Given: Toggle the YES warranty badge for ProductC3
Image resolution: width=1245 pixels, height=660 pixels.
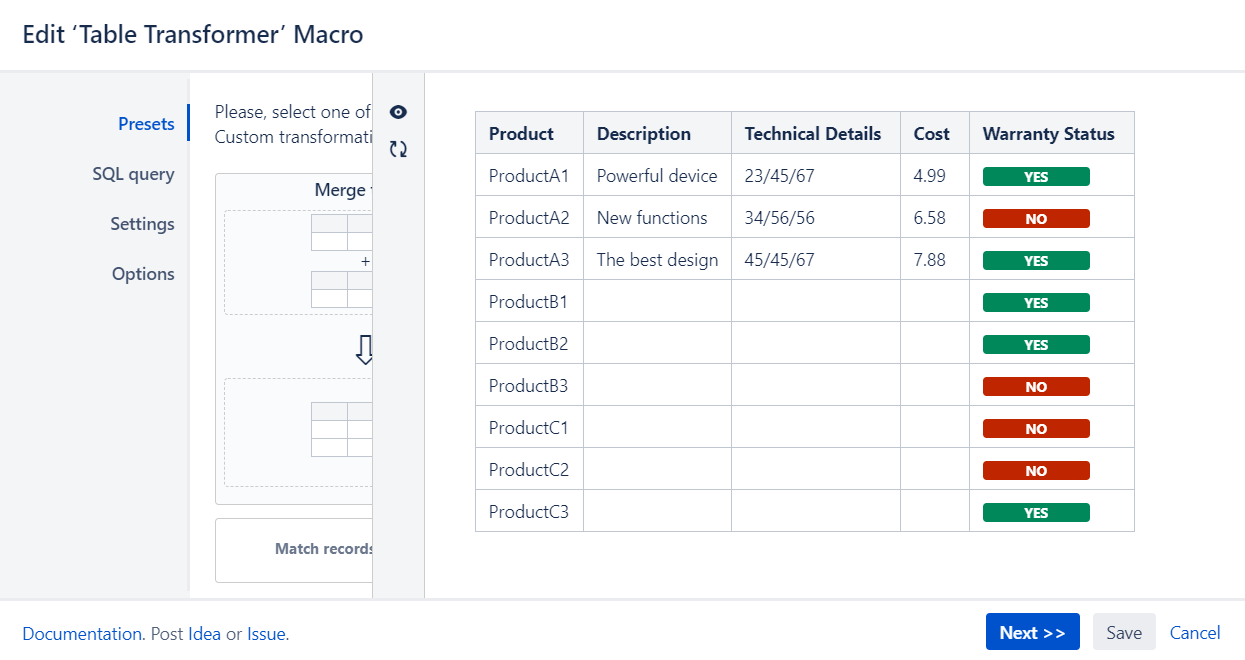Looking at the screenshot, I should 1036,511.
